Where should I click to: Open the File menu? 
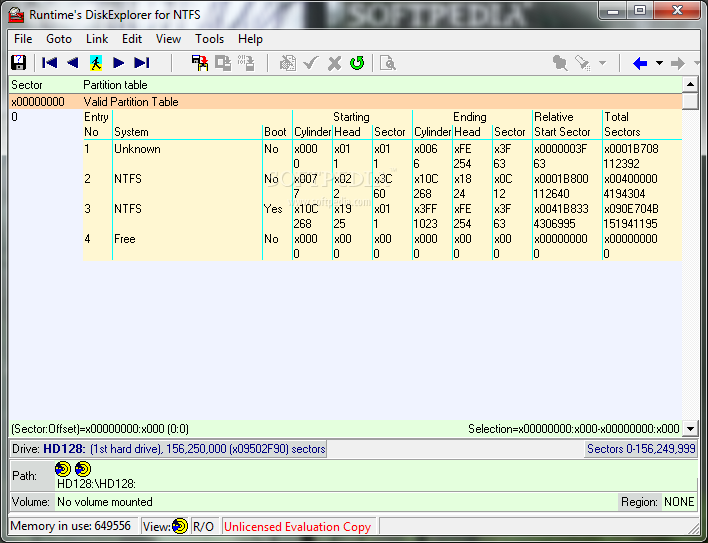pyautogui.click(x=23, y=39)
